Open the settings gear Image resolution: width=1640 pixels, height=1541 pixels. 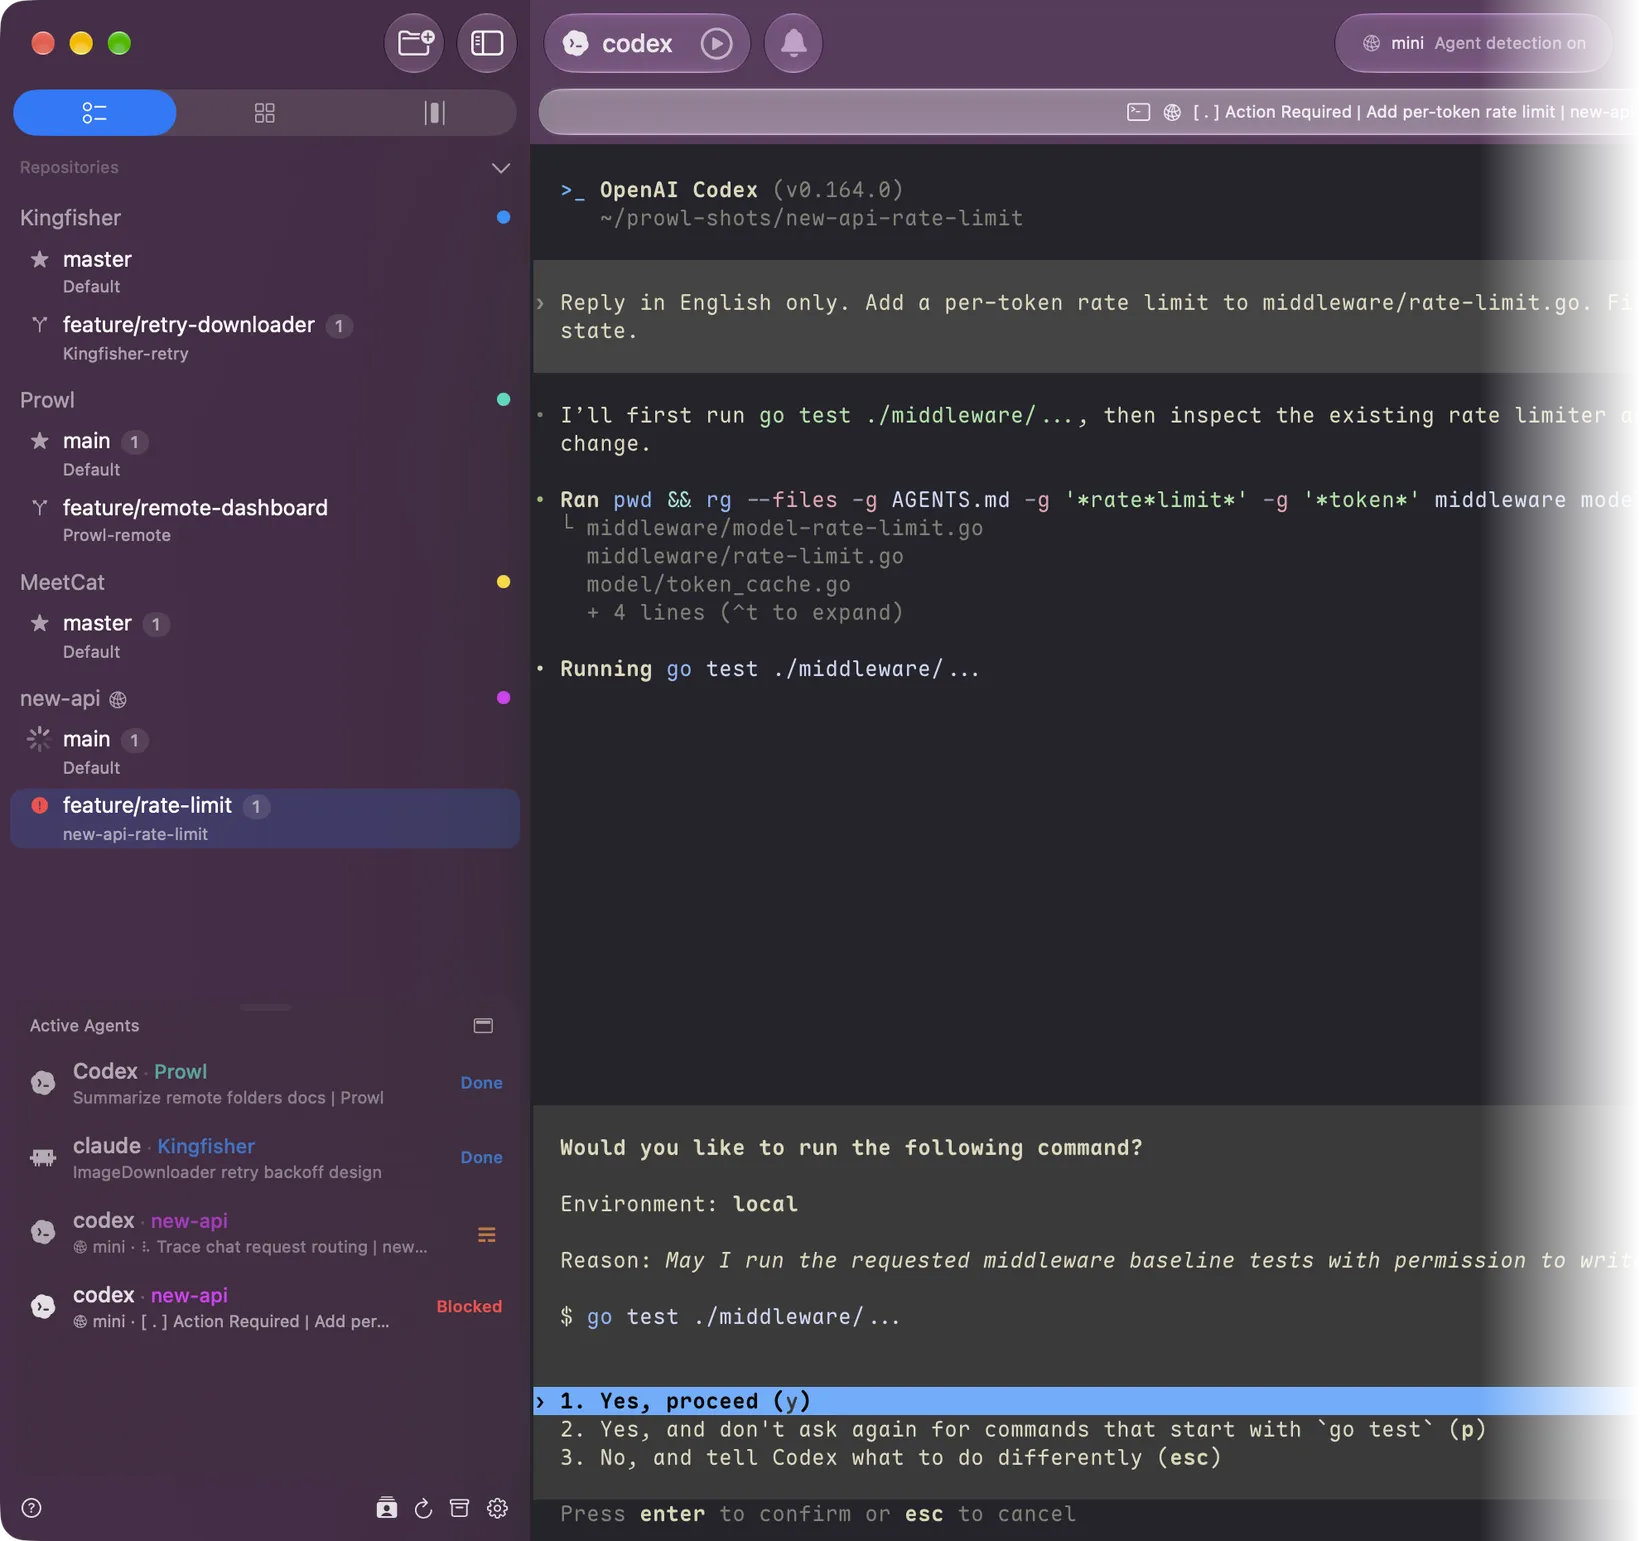tap(497, 1508)
